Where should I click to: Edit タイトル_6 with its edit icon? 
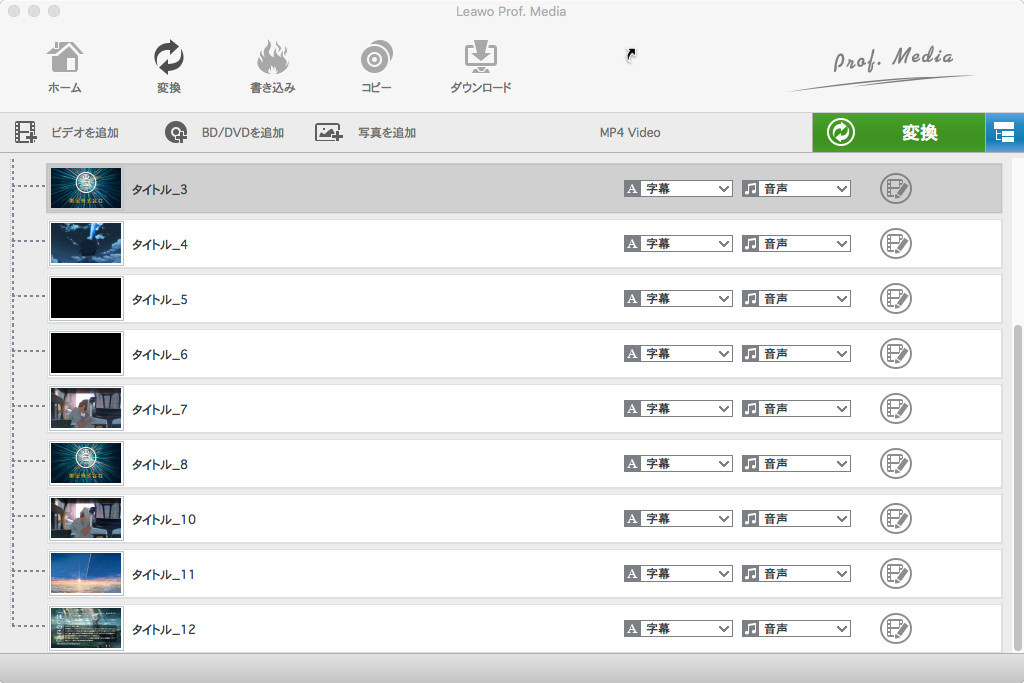click(895, 353)
